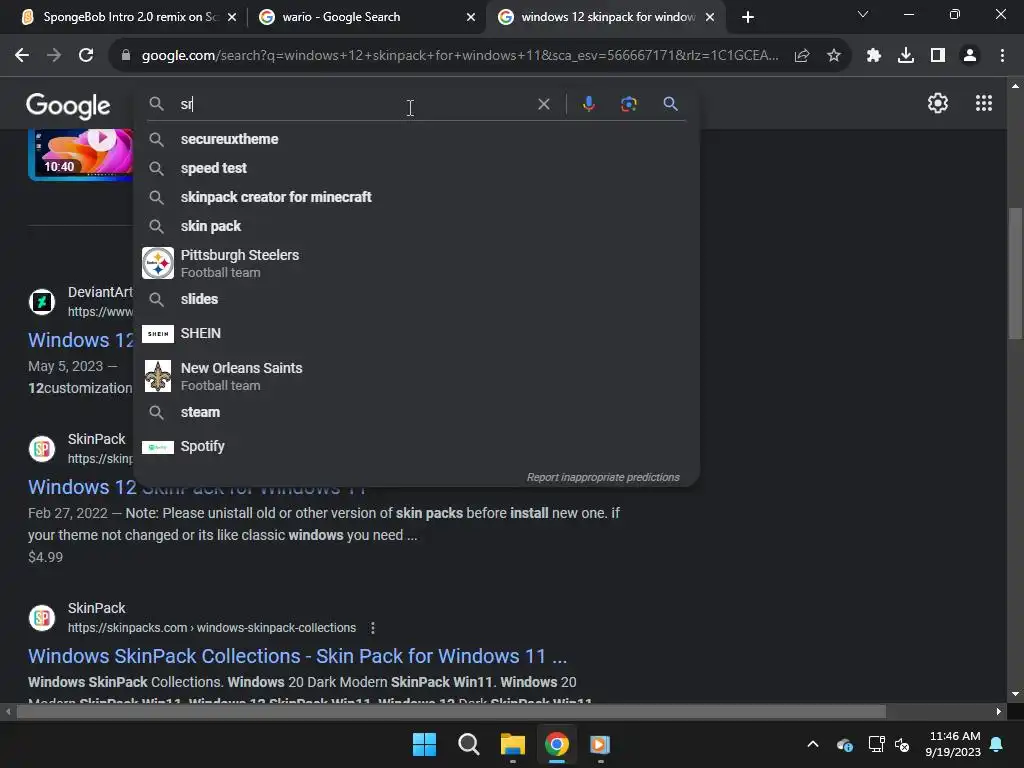
Task: Open the media player taskbar app
Action: tap(600, 744)
